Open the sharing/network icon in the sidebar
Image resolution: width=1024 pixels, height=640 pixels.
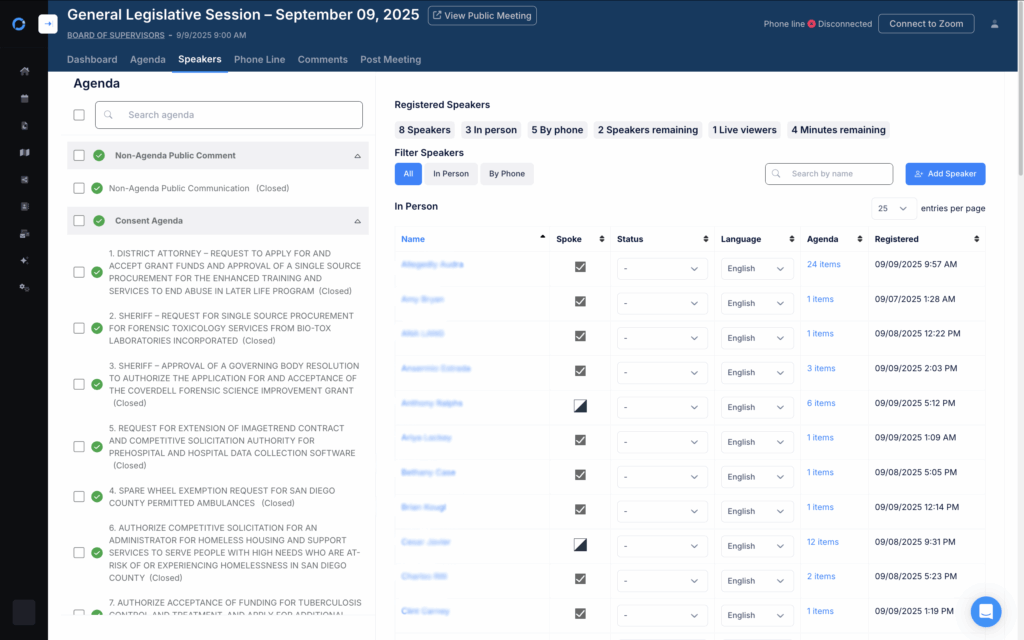point(24,178)
